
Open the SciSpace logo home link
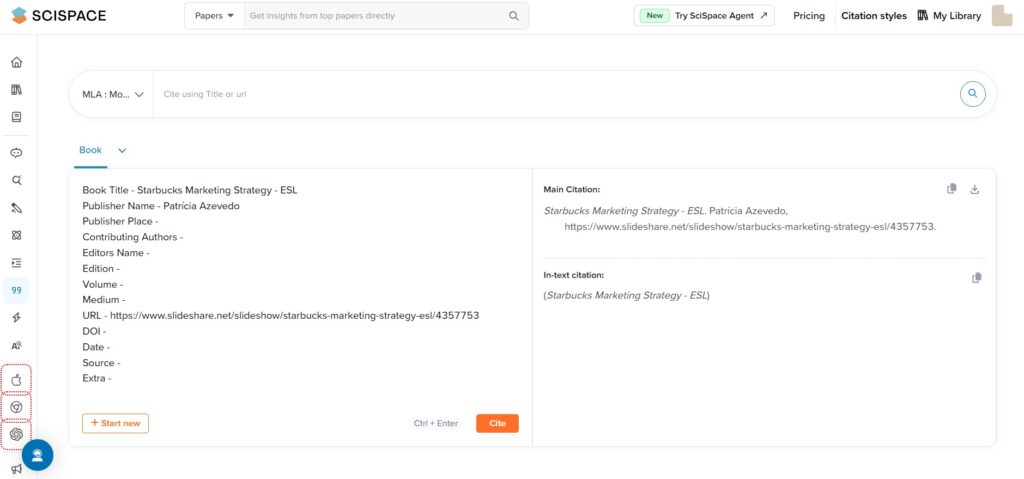59,16
